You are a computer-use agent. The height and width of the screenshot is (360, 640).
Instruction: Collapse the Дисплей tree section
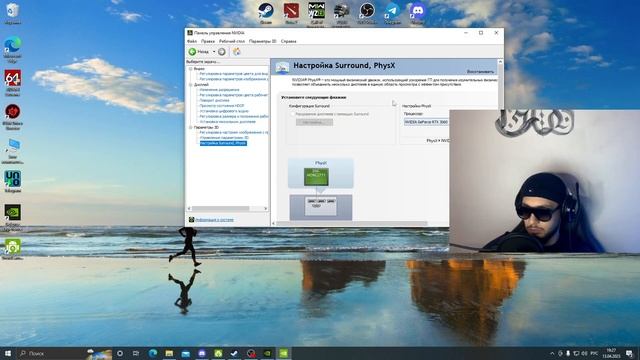191,84
